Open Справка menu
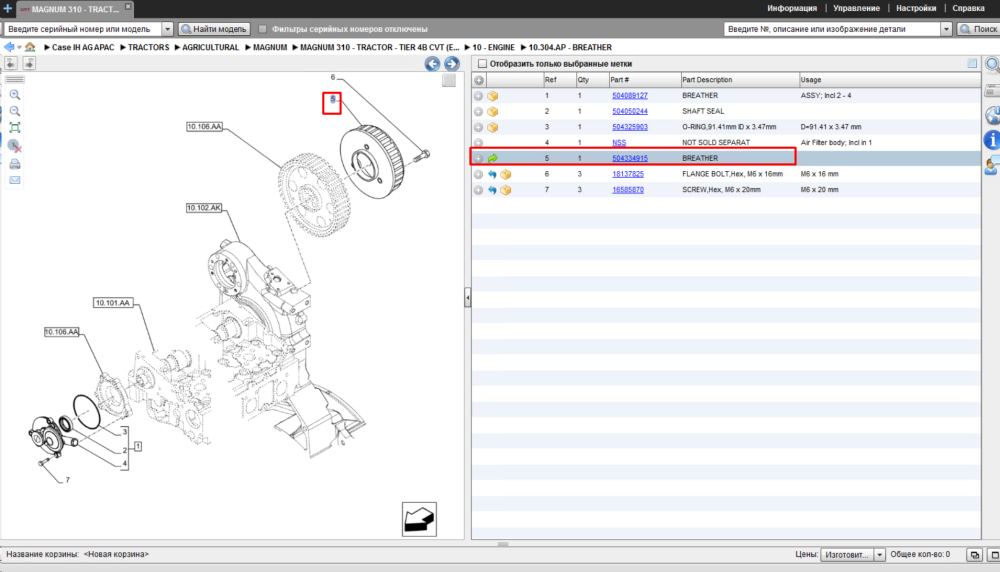The height and width of the screenshot is (572, 1000). (968, 8)
